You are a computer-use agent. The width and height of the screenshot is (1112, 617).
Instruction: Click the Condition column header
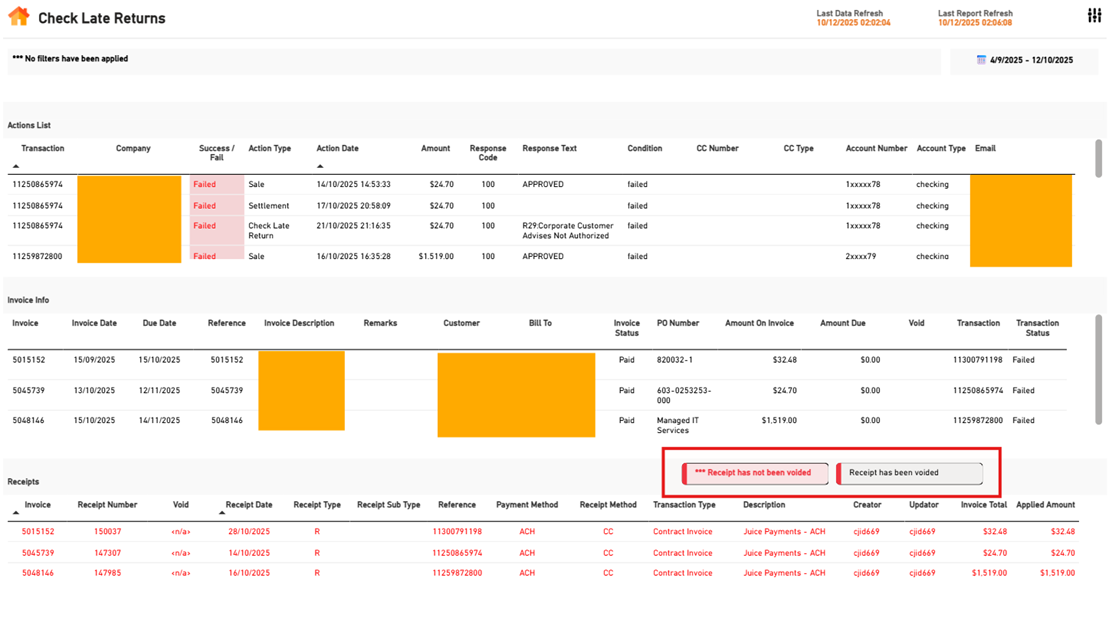(x=645, y=149)
